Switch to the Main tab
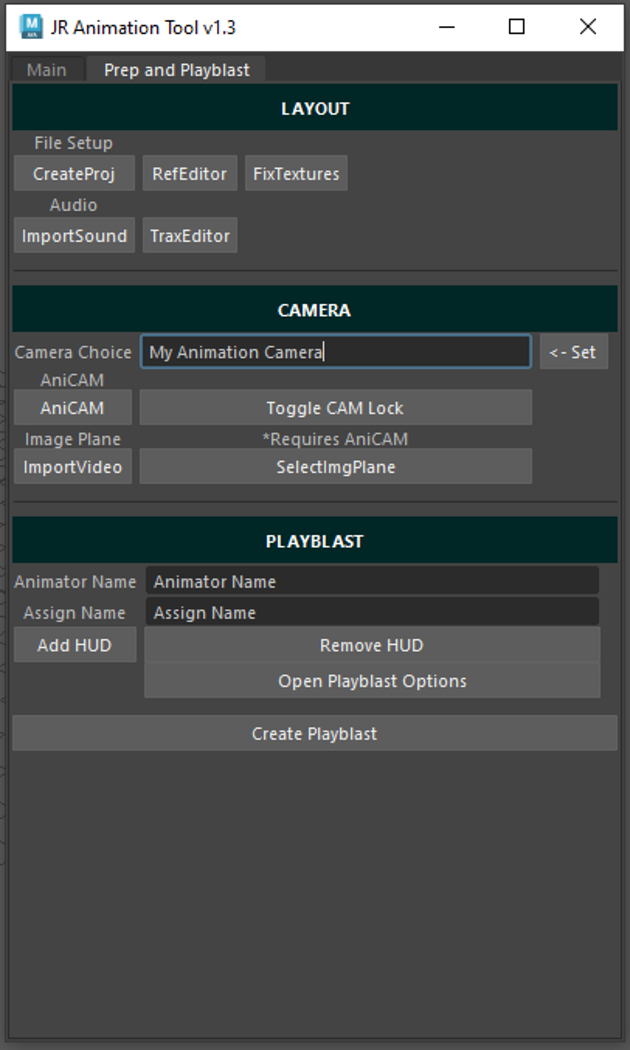Image resolution: width=630 pixels, height=1050 pixels. coord(46,70)
